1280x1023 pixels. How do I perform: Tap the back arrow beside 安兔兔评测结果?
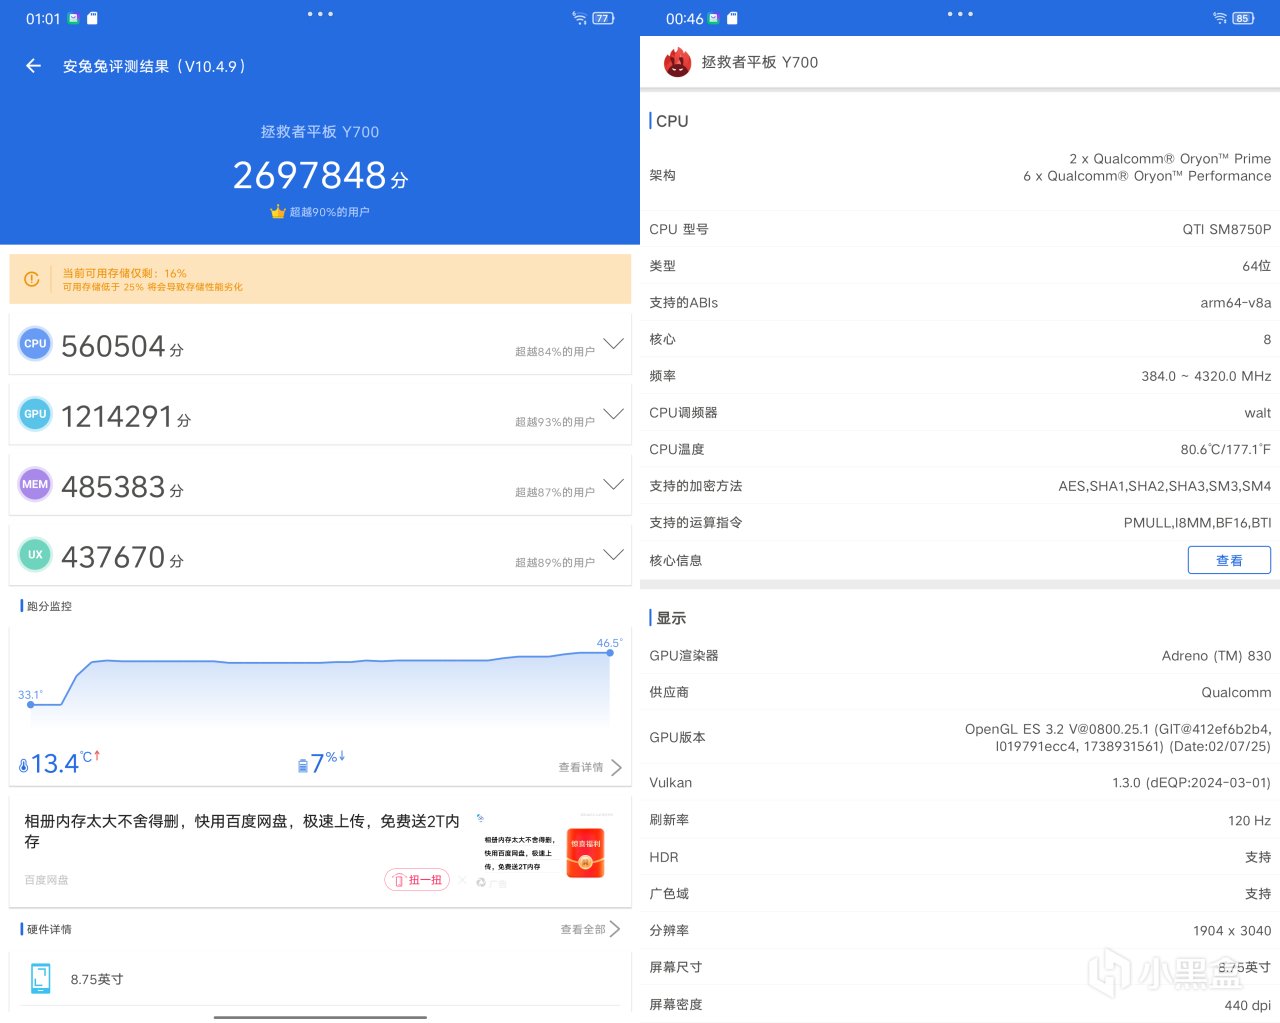point(33,66)
